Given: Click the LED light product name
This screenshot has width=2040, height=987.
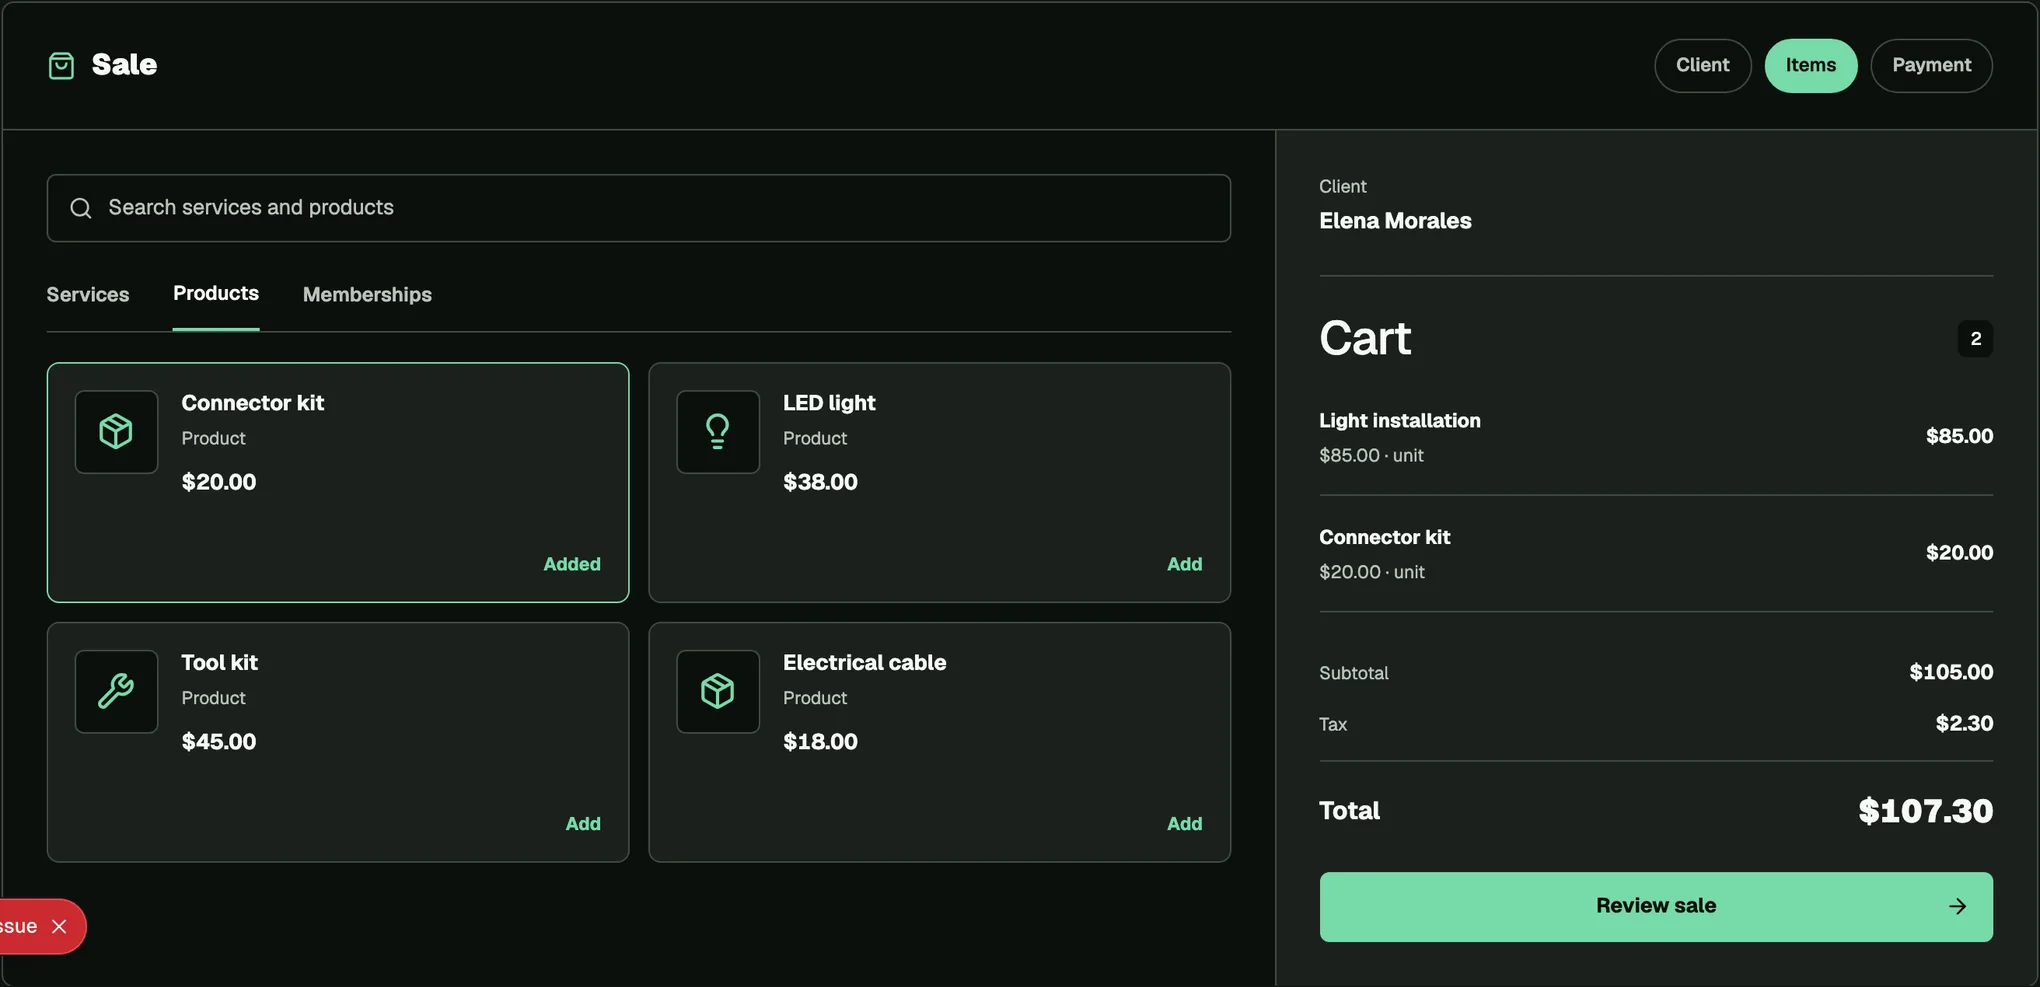Looking at the screenshot, I should click(829, 403).
